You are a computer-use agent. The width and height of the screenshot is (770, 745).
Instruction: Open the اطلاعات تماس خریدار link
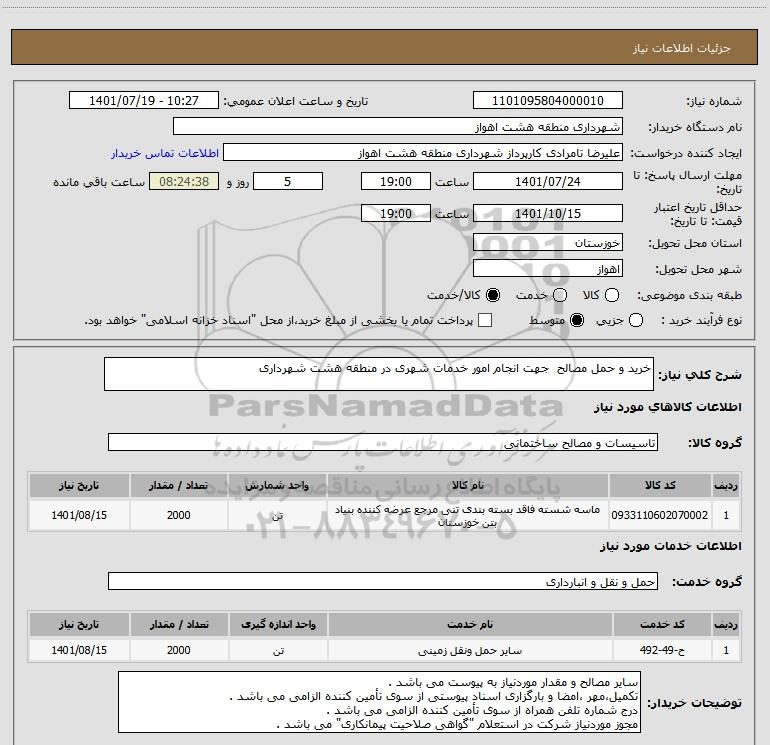[165, 153]
